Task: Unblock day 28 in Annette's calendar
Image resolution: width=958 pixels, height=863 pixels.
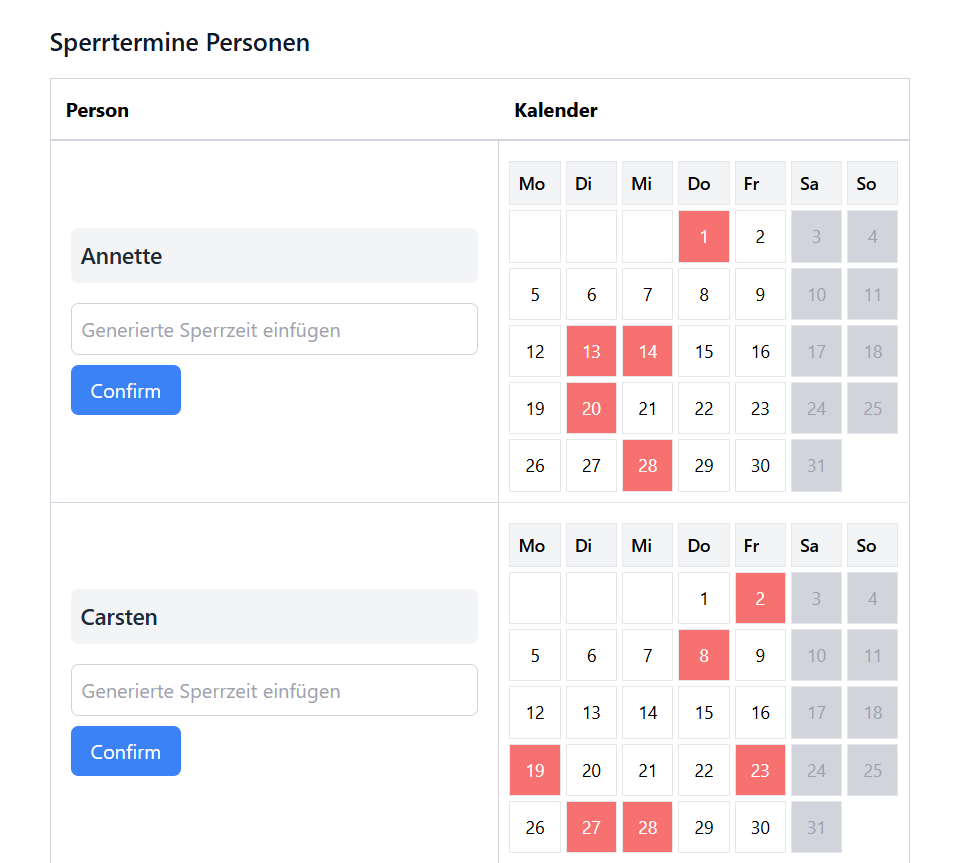Action: pyautogui.click(x=647, y=465)
